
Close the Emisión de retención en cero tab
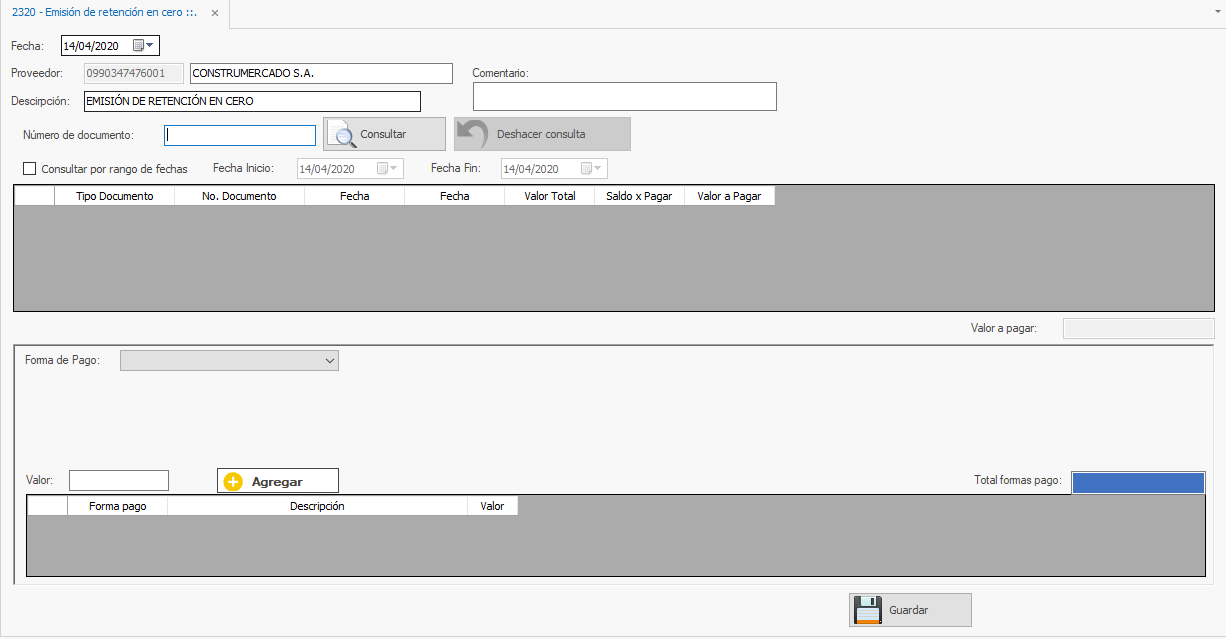tap(214, 13)
